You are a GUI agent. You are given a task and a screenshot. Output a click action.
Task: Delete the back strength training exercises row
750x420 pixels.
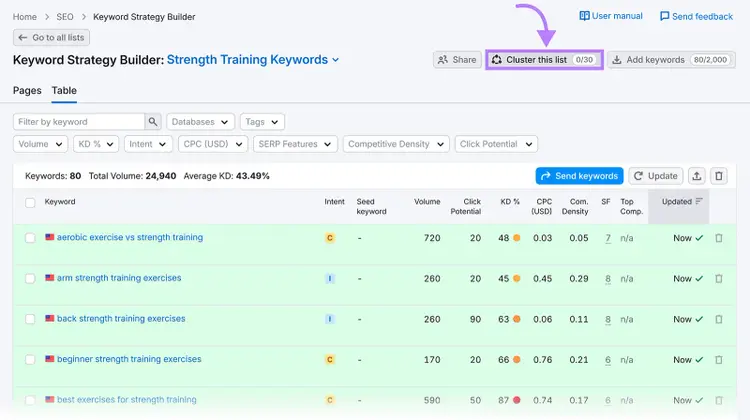[x=719, y=319]
